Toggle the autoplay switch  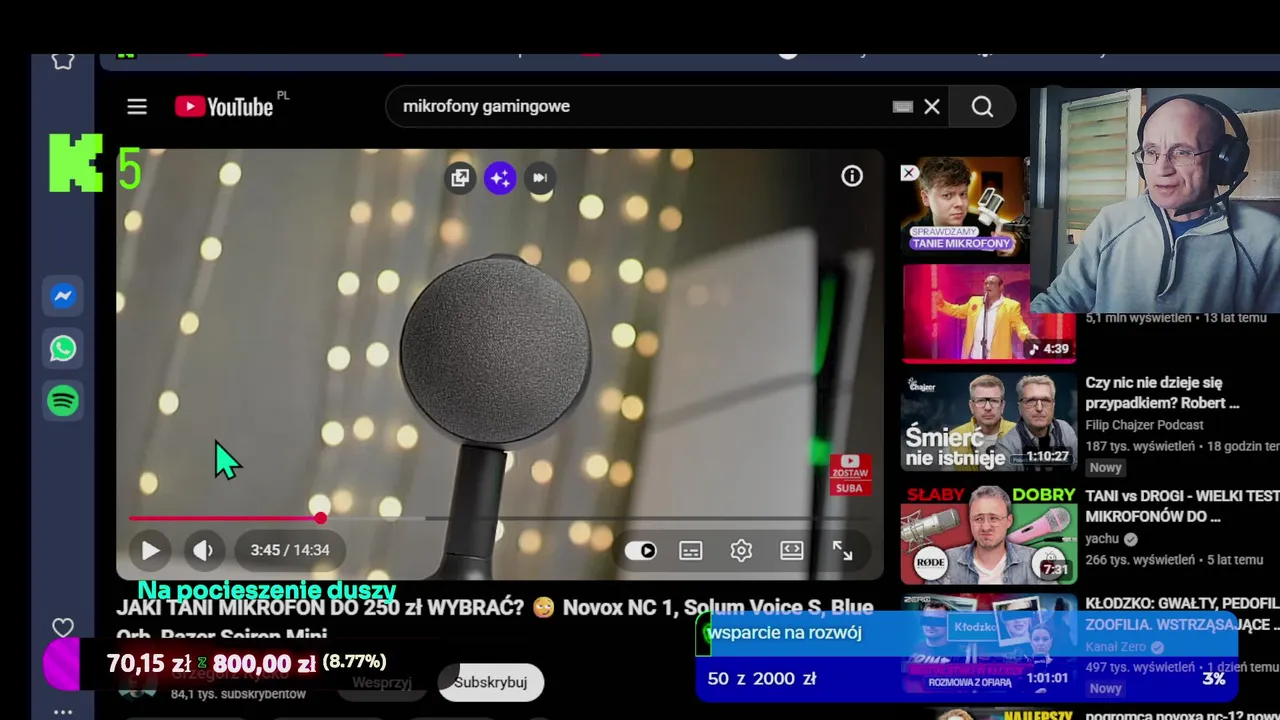(x=640, y=550)
